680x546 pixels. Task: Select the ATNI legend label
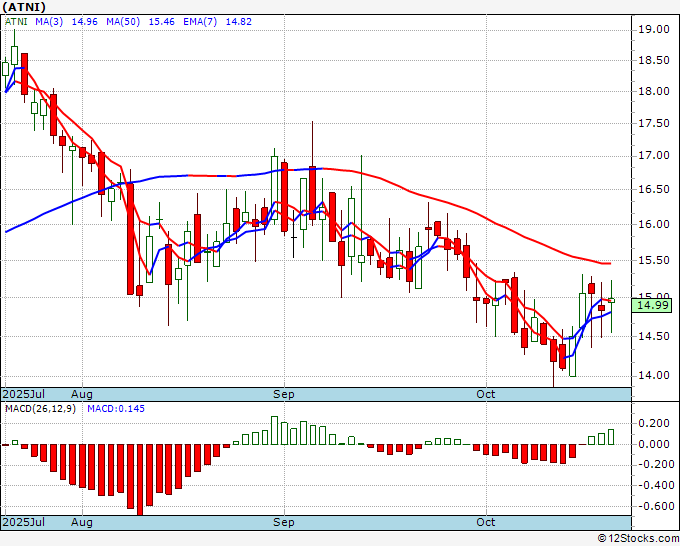(16, 22)
